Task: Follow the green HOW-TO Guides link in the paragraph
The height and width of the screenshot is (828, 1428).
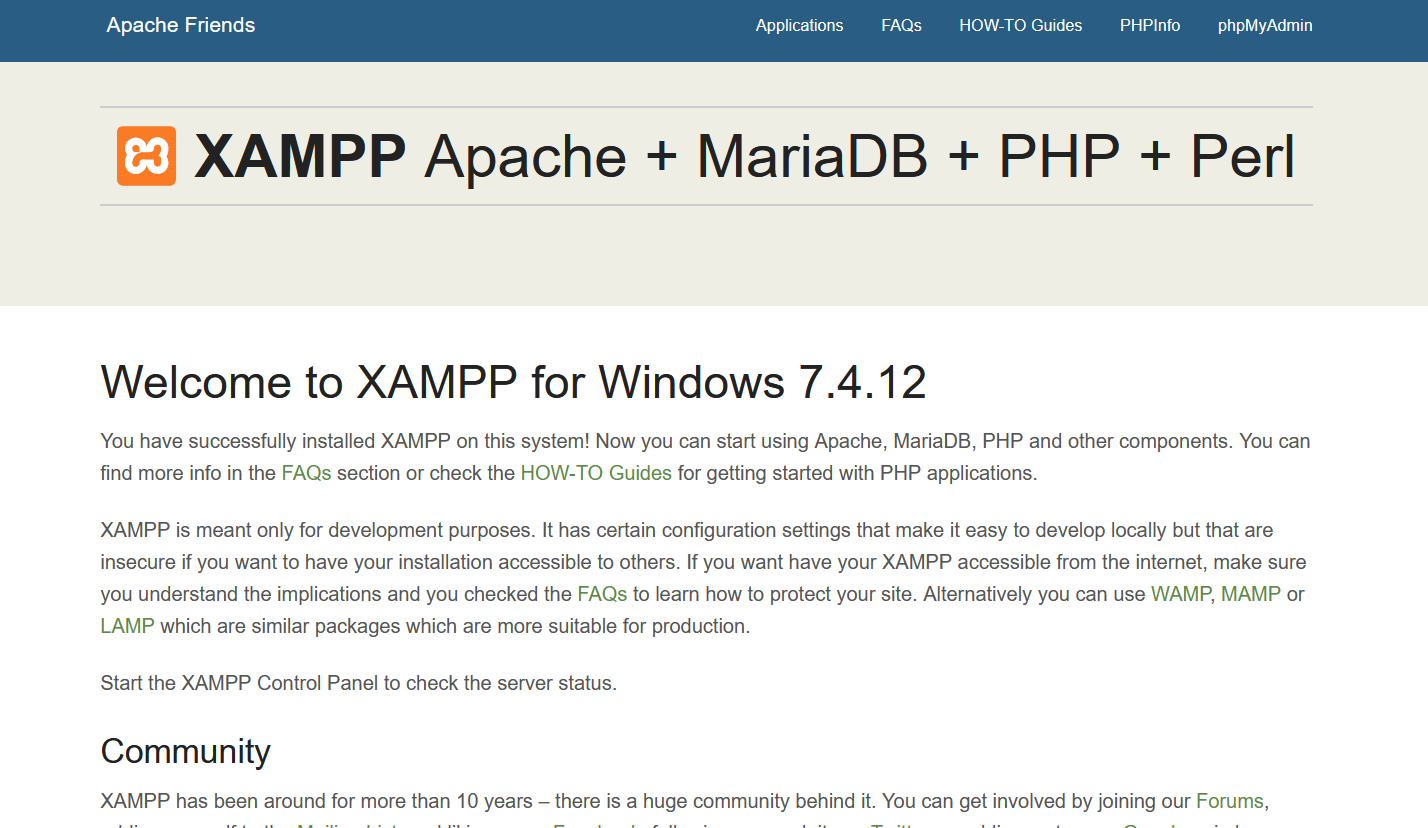Action: coord(596,473)
